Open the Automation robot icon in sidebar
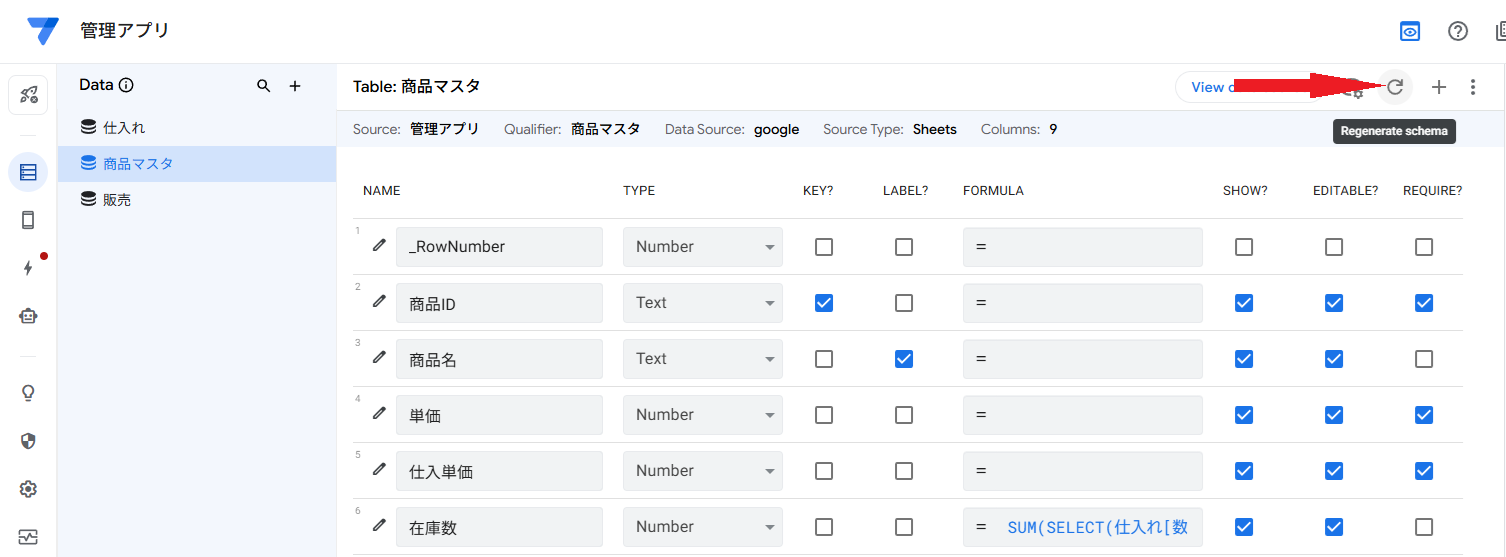 click(28, 316)
